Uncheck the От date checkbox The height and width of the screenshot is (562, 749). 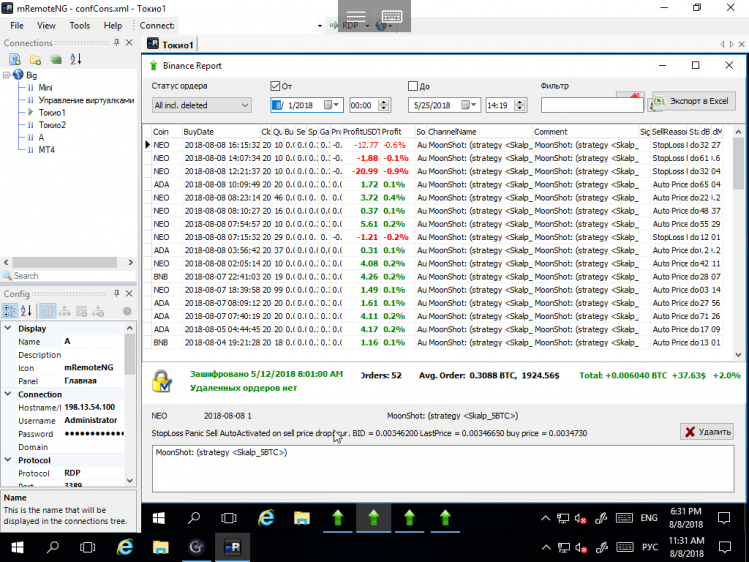click(275, 86)
